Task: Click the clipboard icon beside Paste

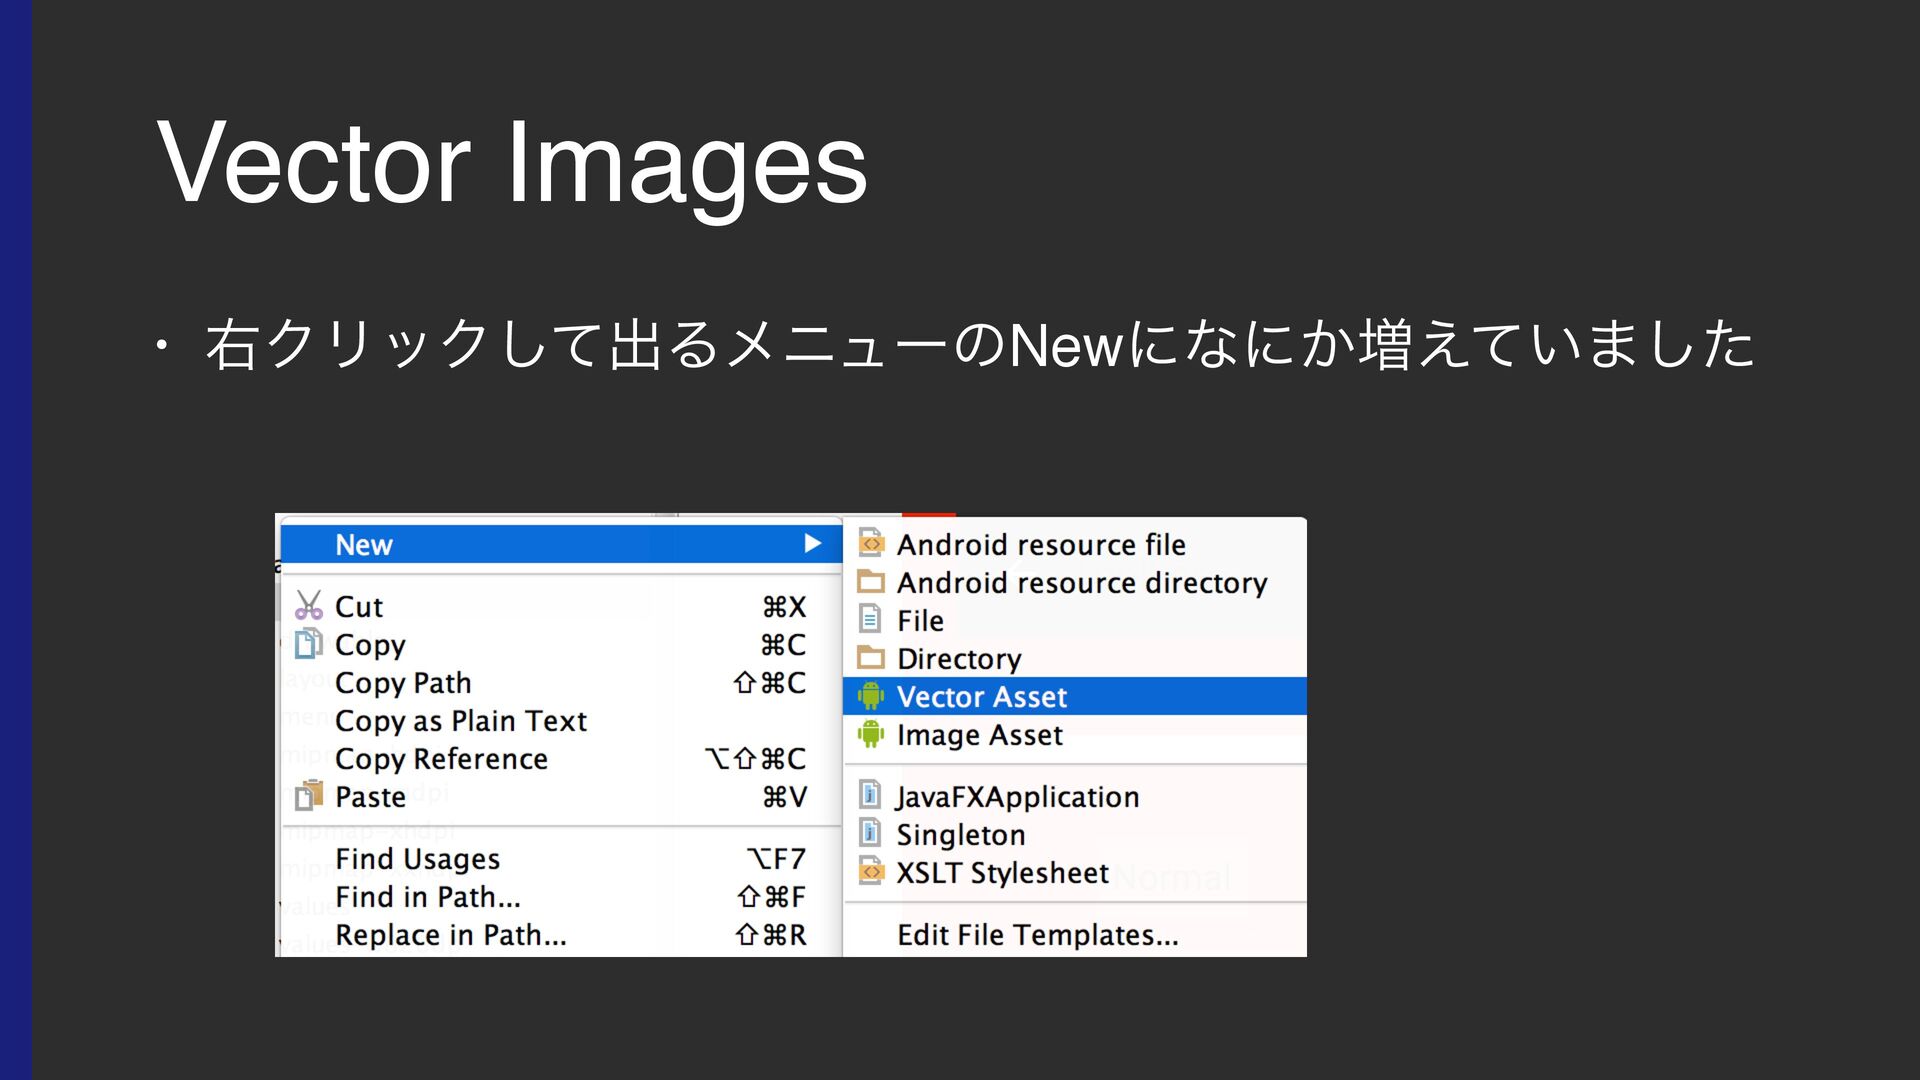Action: [309, 796]
